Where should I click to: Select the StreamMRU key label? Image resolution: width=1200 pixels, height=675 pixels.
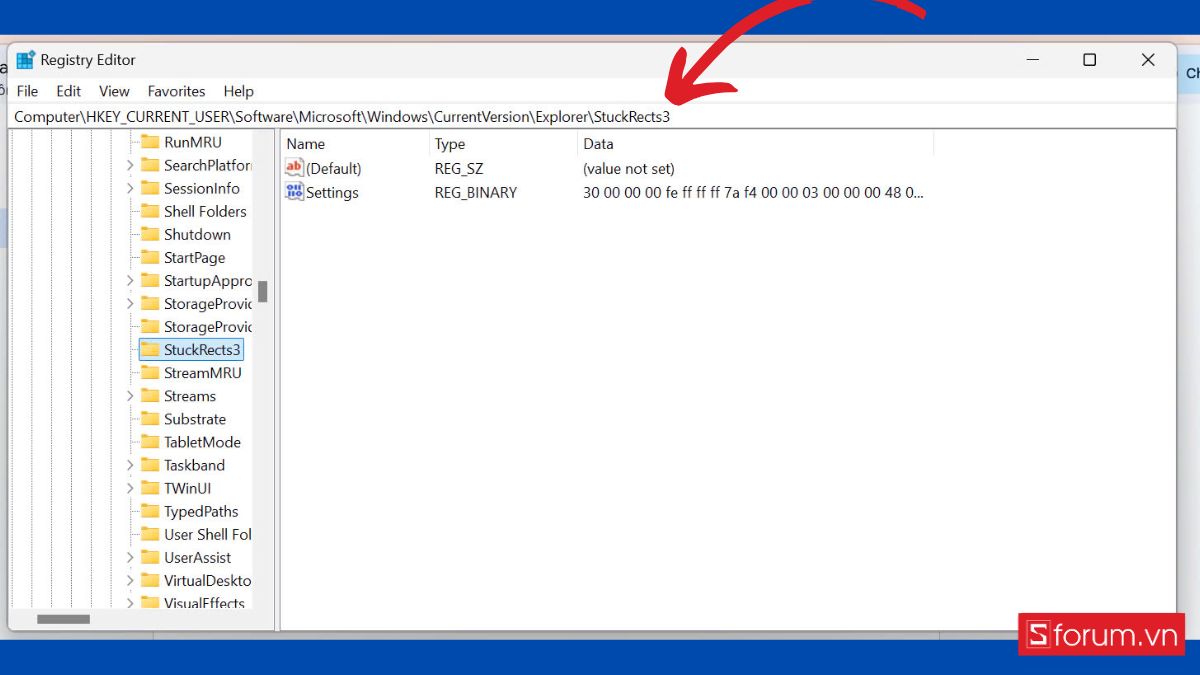pyautogui.click(x=203, y=373)
